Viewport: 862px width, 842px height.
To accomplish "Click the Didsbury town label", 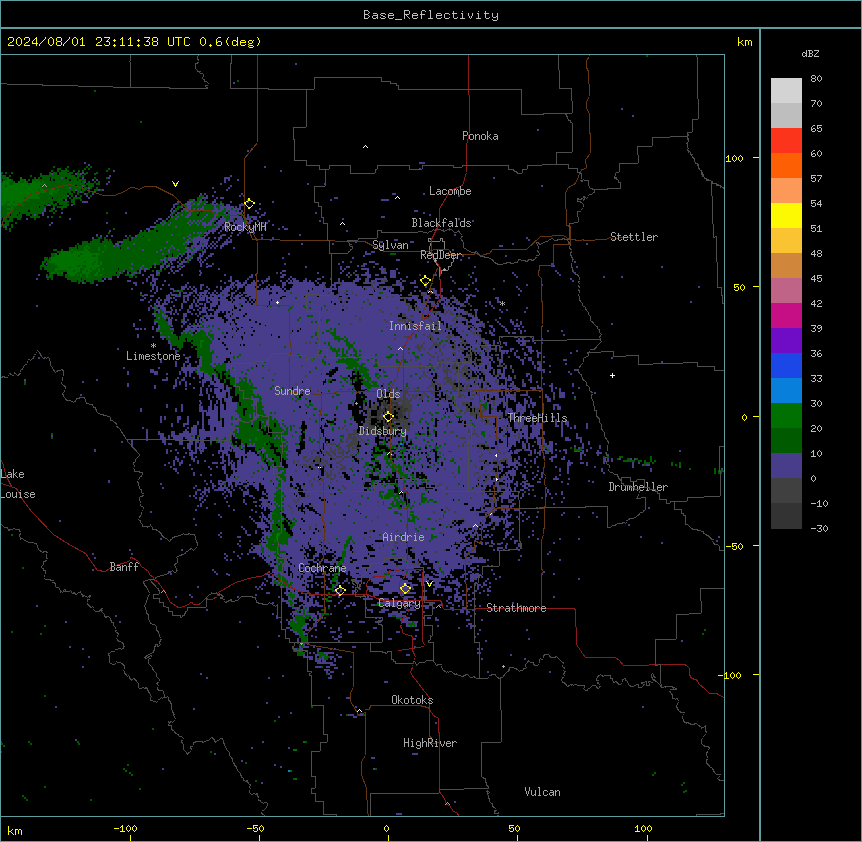I will (383, 431).
